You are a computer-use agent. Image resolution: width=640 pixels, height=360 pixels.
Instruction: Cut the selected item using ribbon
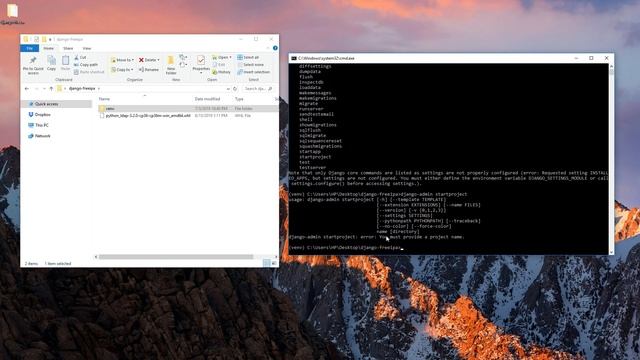(80, 58)
